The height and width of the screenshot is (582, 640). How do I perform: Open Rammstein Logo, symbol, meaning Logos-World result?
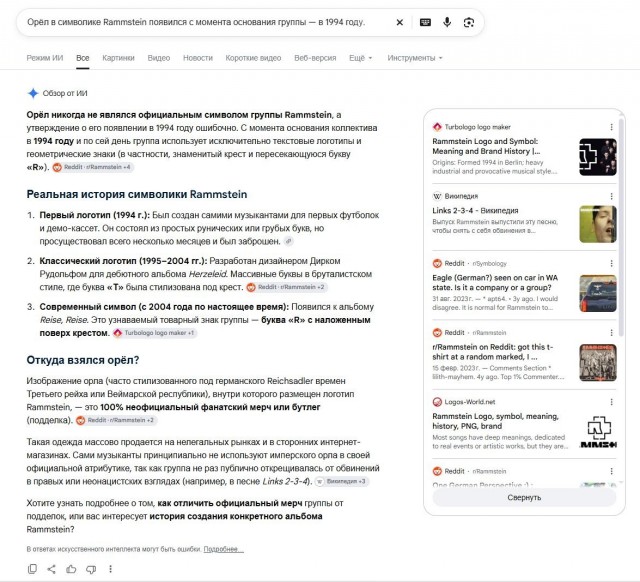(x=496, y=421)
